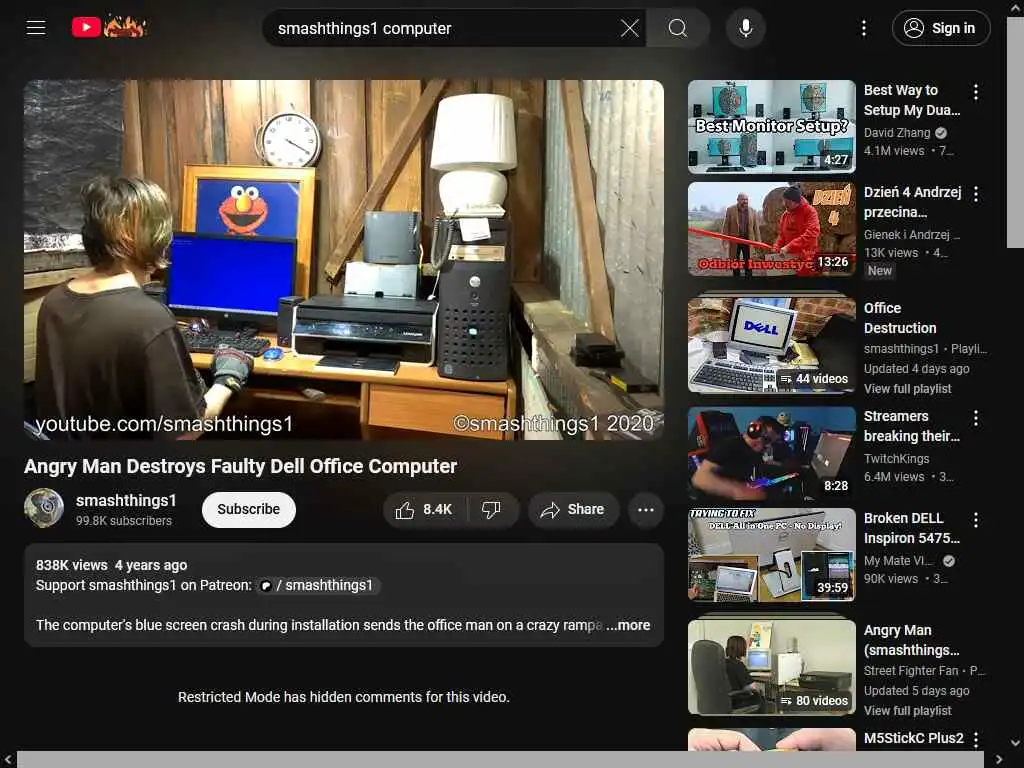View full playlist for Angry Man
This screenshot has height=768, width=1024.
[x=907, y=711]
